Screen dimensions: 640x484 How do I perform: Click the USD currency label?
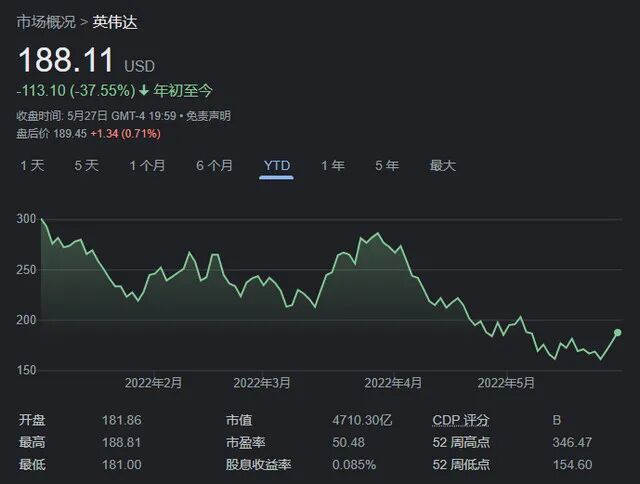(x=139, y=66)
